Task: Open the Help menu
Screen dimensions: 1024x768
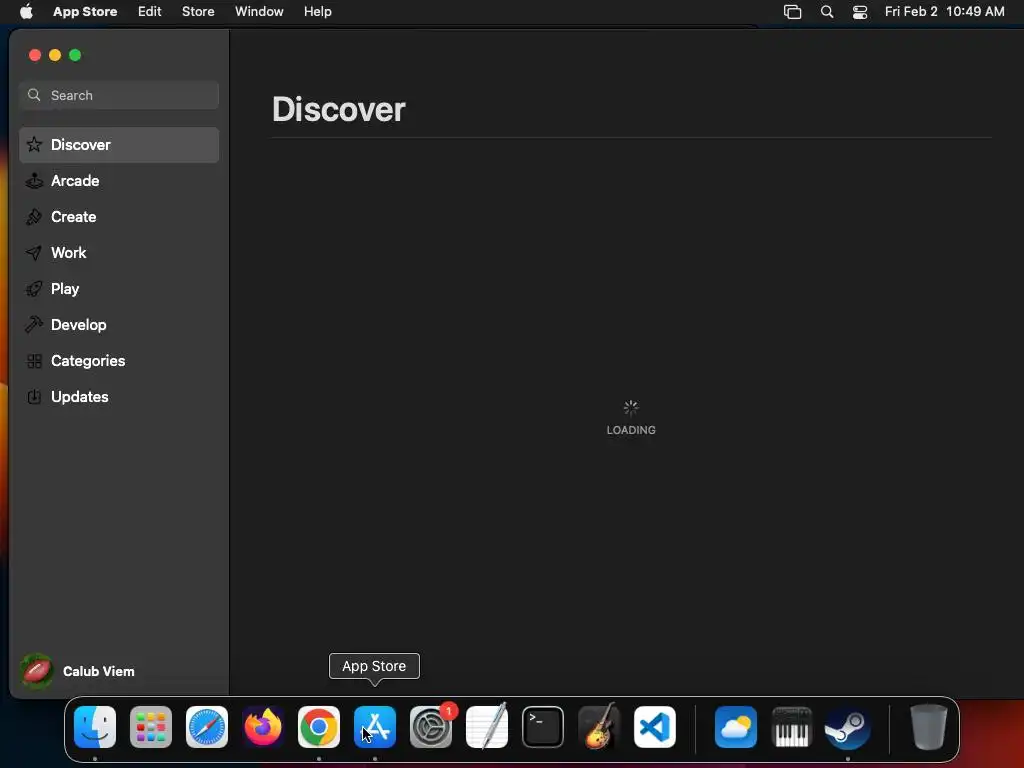Action: point(317,12)
